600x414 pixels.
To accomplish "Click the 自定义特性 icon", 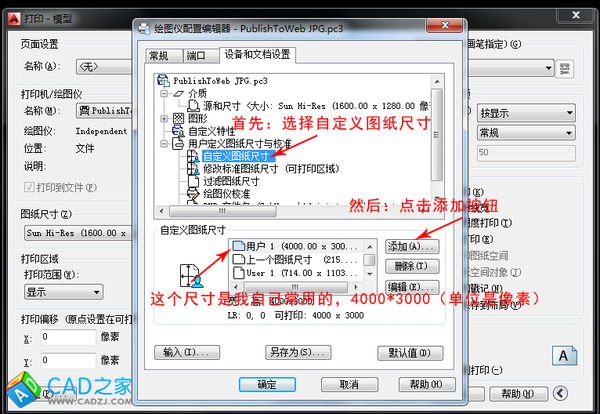I will point(178,131).
